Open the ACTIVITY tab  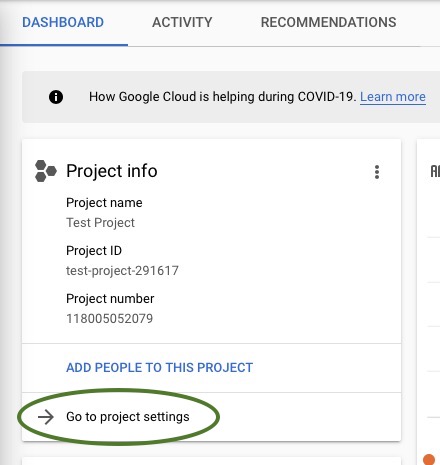[182, 22]
